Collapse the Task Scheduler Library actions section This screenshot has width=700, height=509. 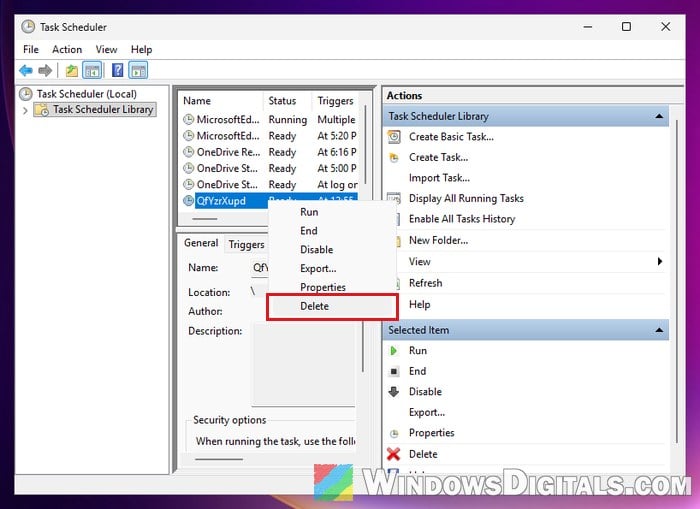[659, 116]
